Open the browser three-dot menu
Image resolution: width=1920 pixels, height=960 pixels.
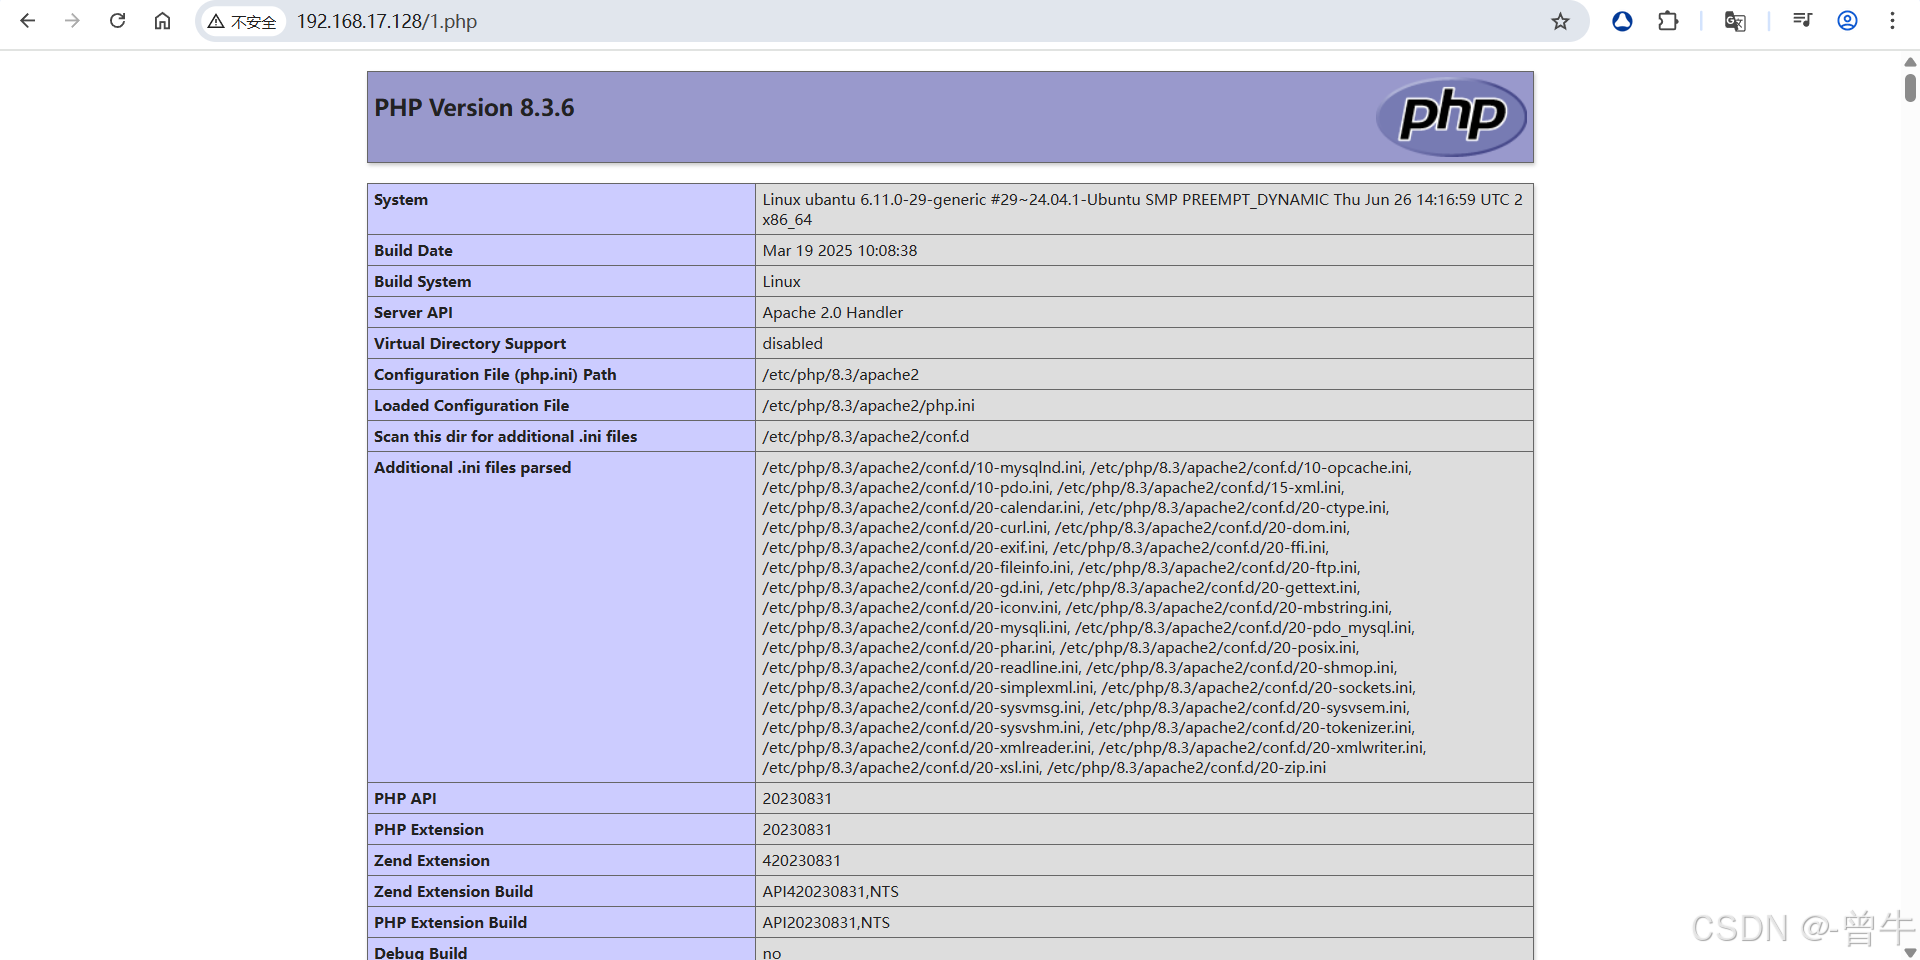1892,21
